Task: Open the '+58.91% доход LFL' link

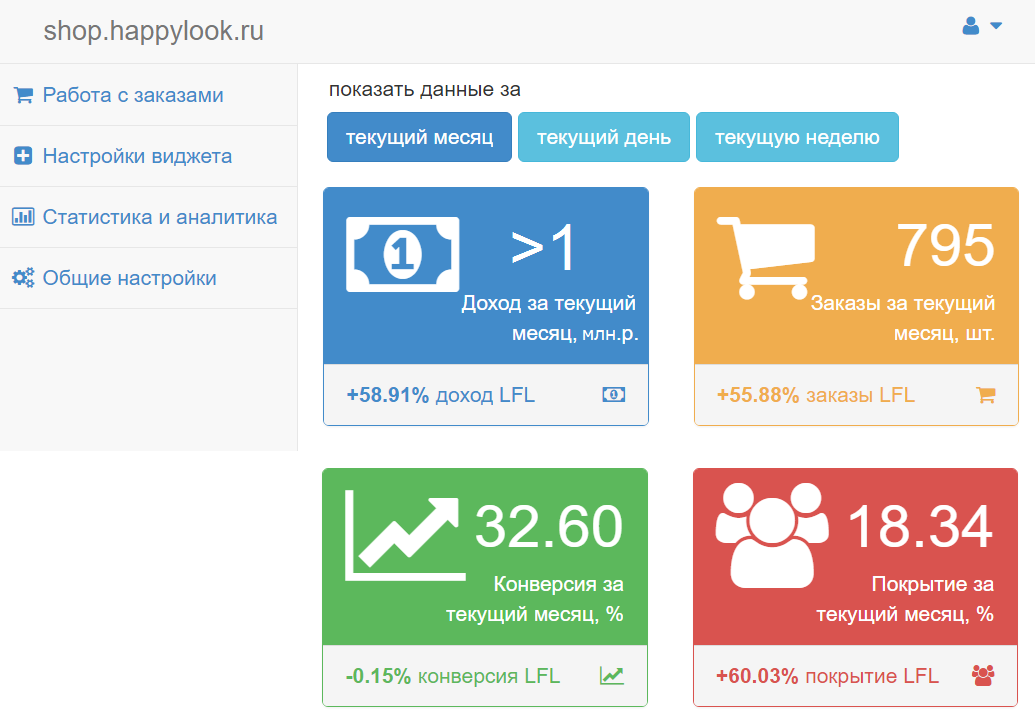Action: [440, 395]
